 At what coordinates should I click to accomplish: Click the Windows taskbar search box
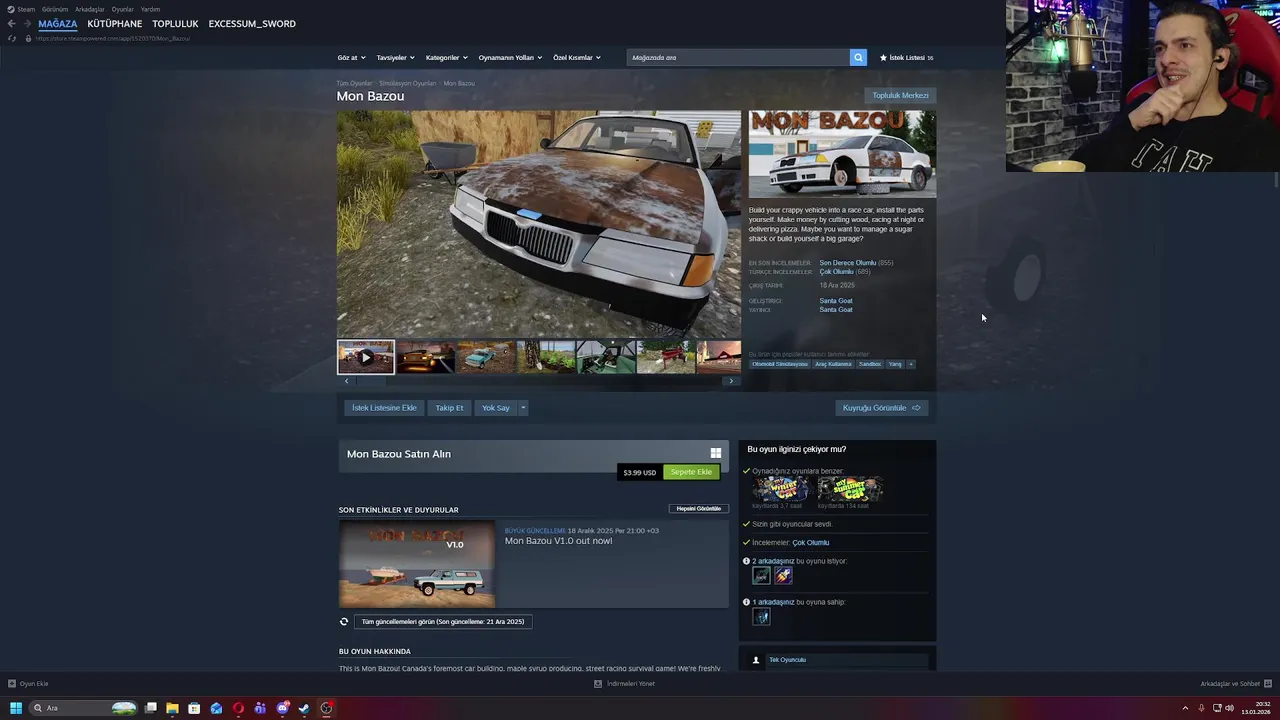(83, 708)
